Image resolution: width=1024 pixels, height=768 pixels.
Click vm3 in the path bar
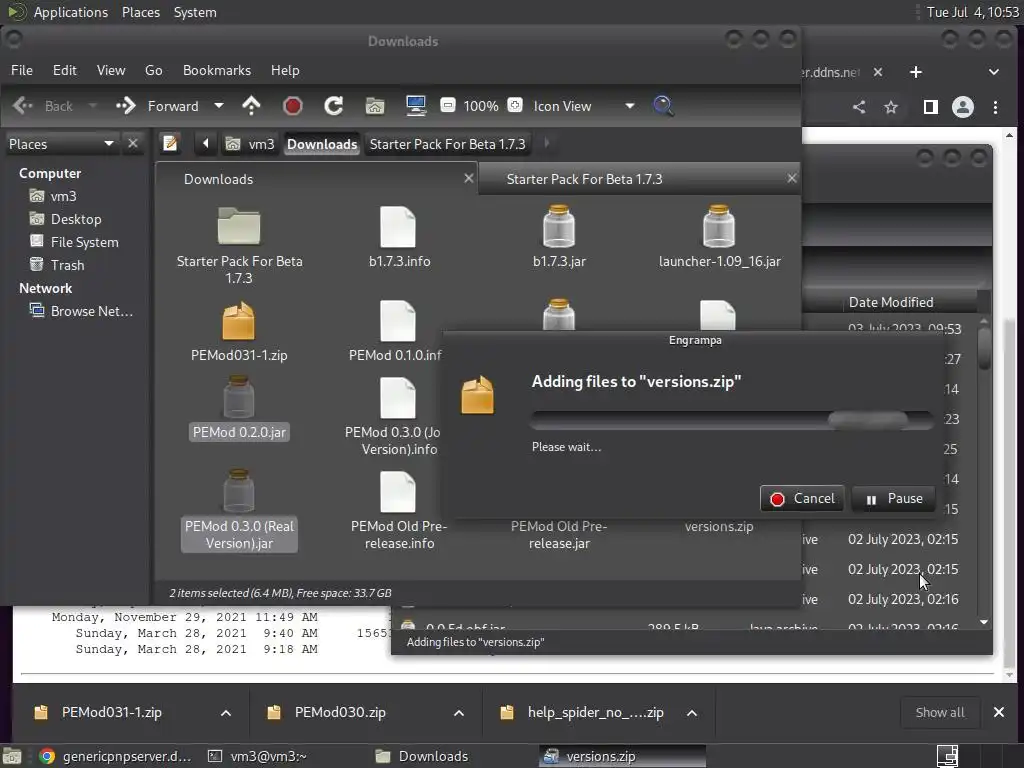(251, 144)
